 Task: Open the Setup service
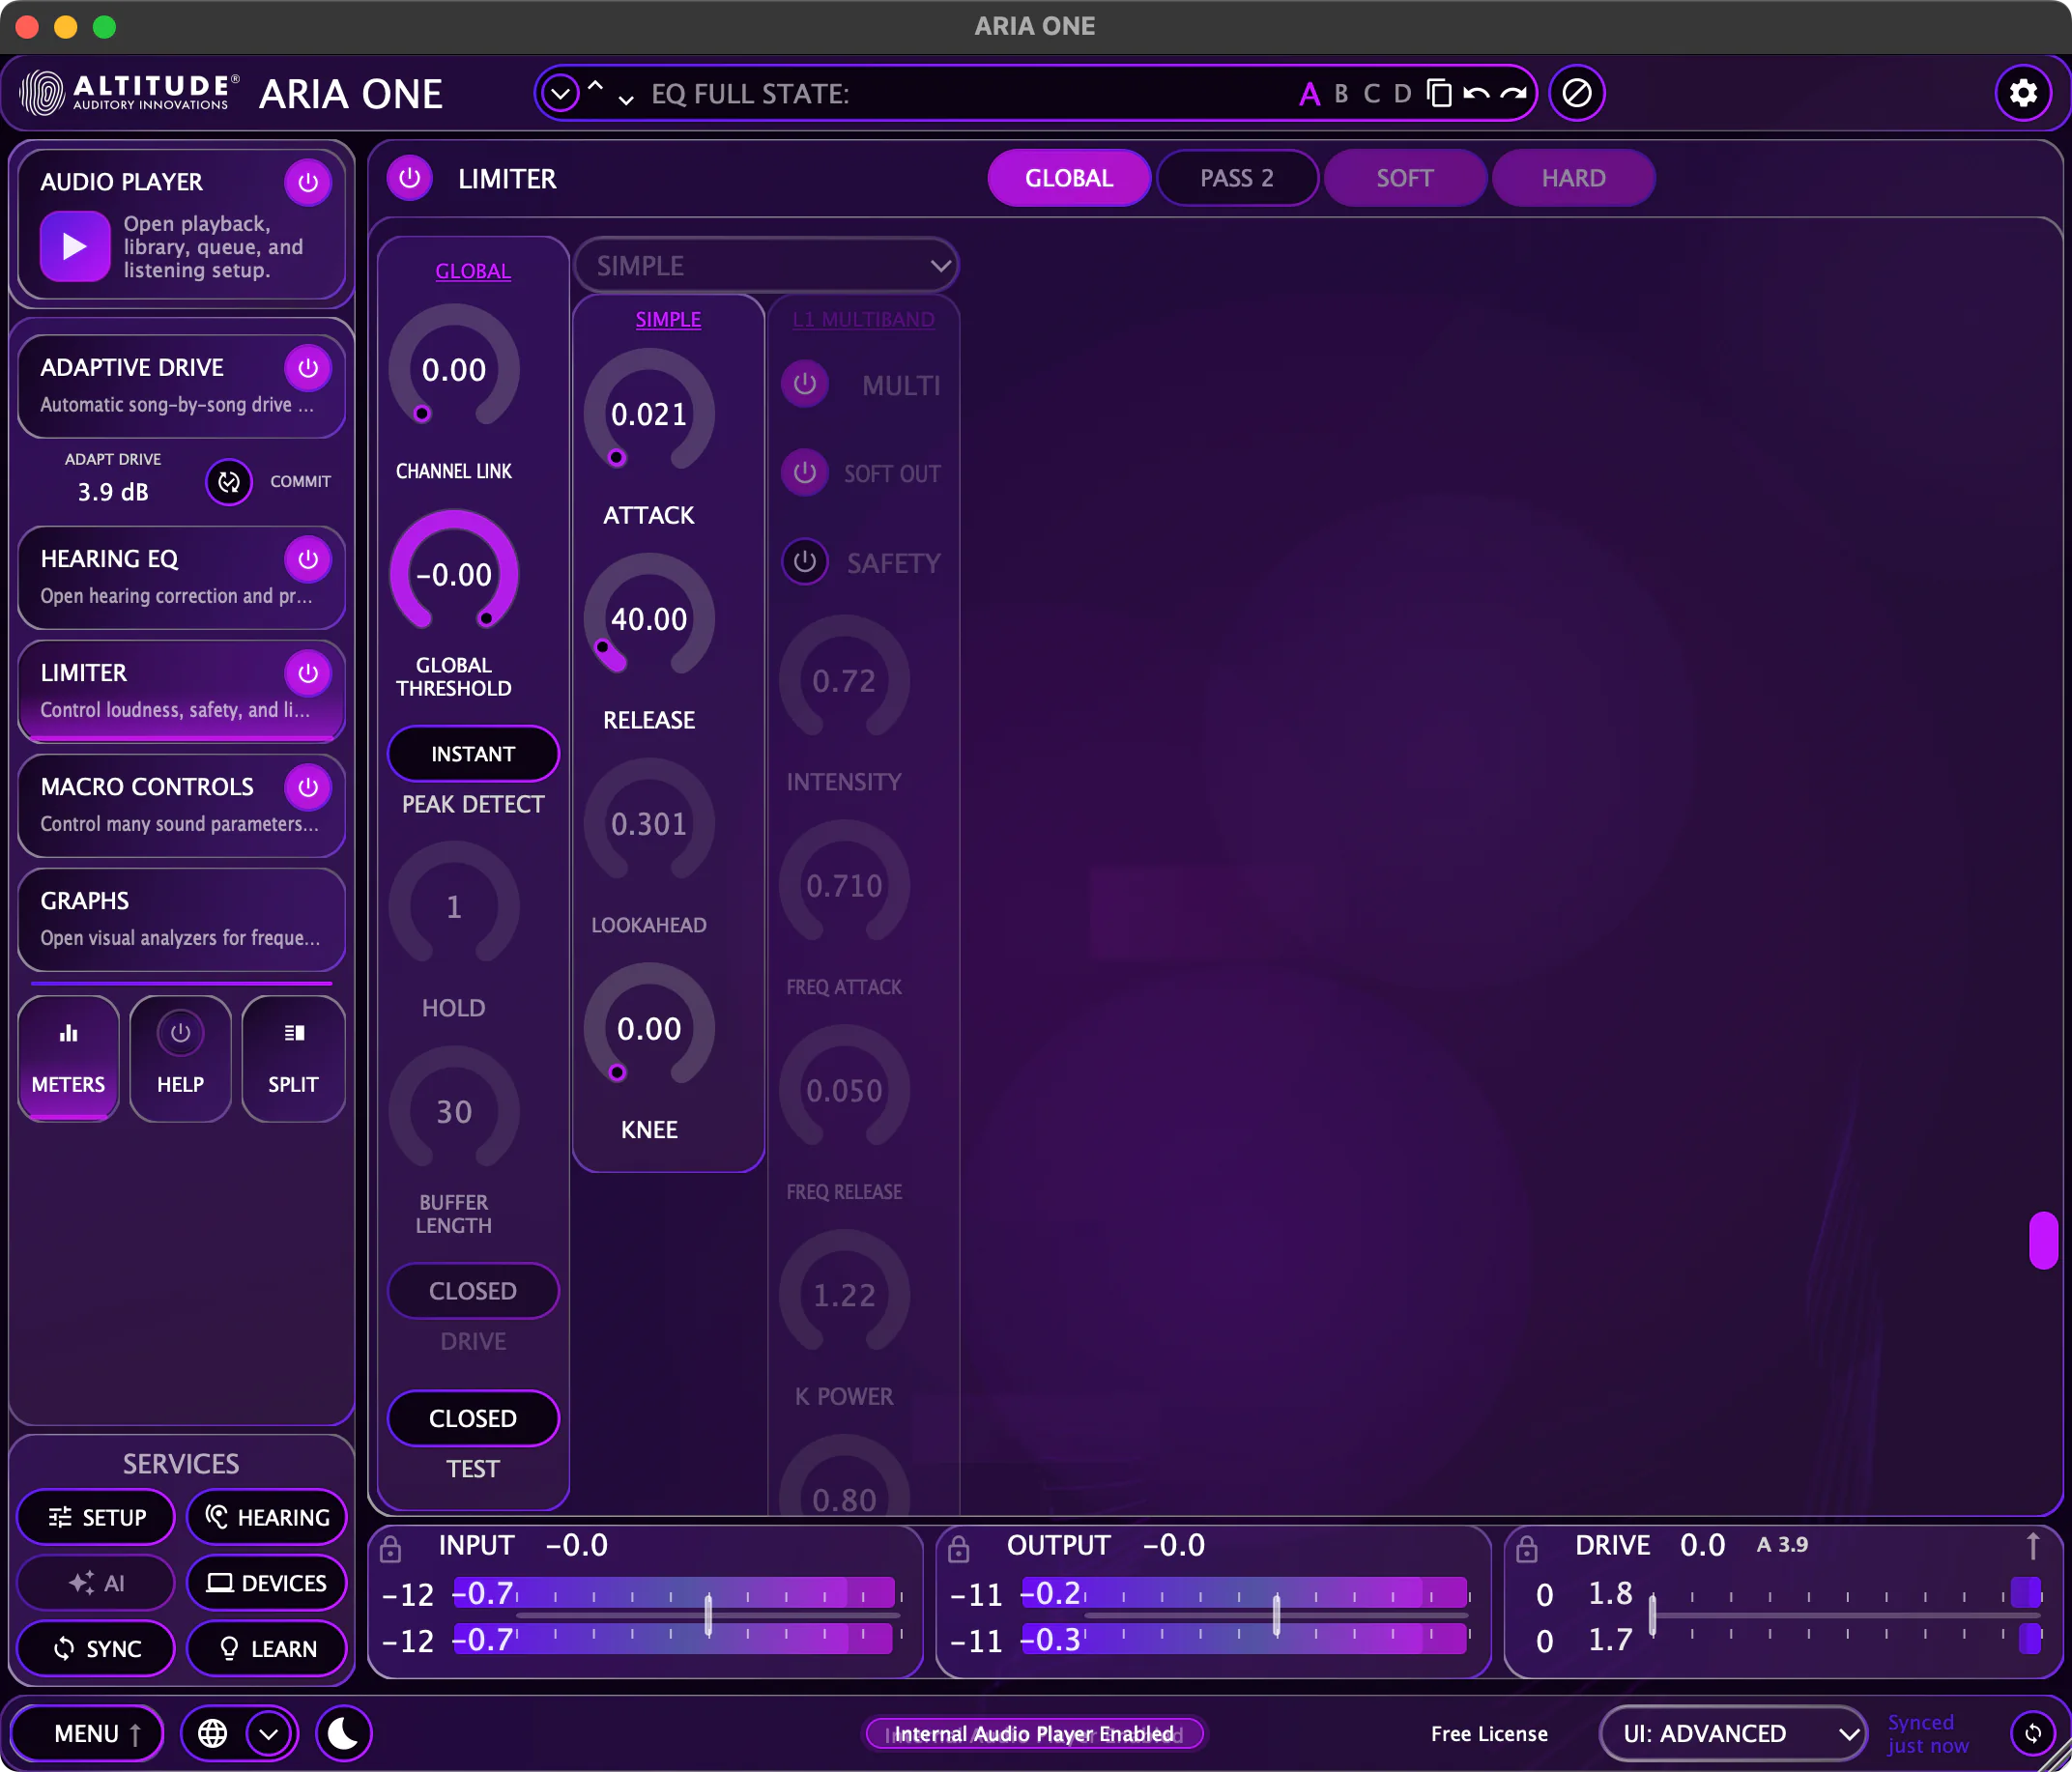(96, 1517)
